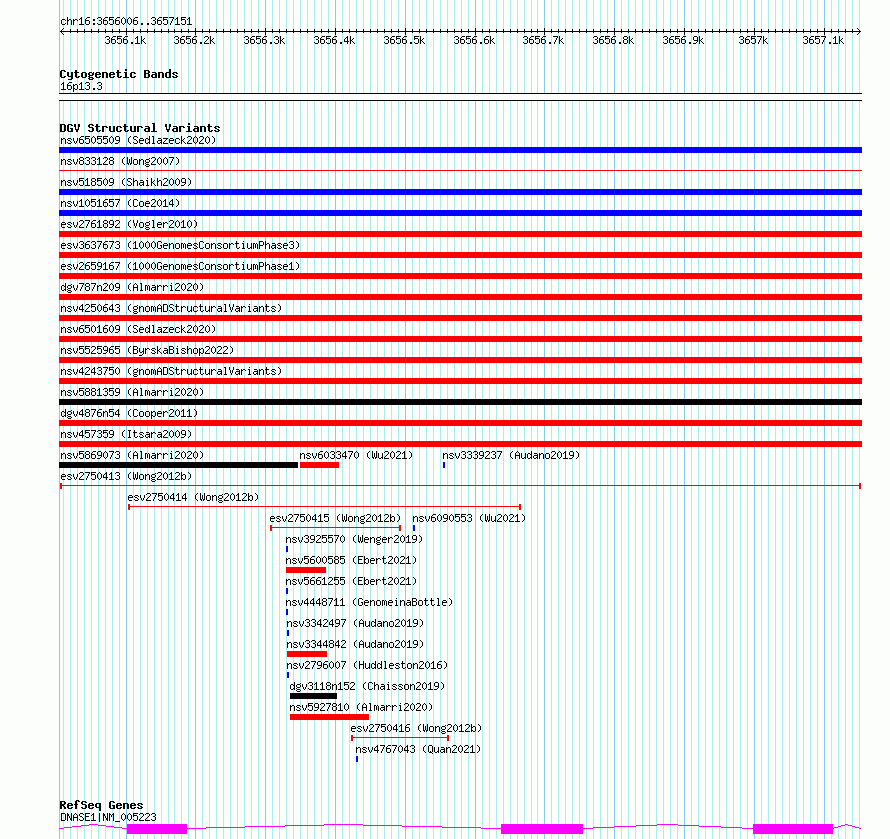Open dgv3118n152 (Chaisson2019) label

367,686
